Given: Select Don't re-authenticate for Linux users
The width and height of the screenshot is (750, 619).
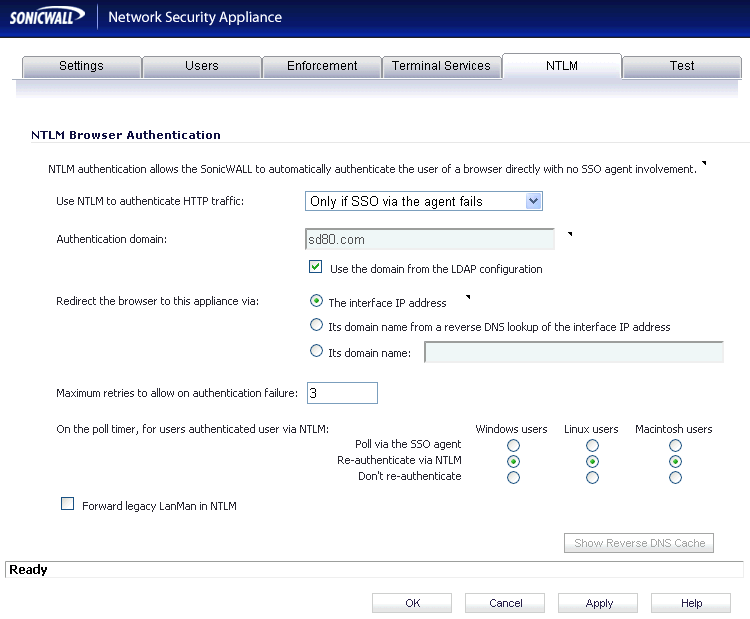Looking at the screenshot, I should click(x=592, y=478).
